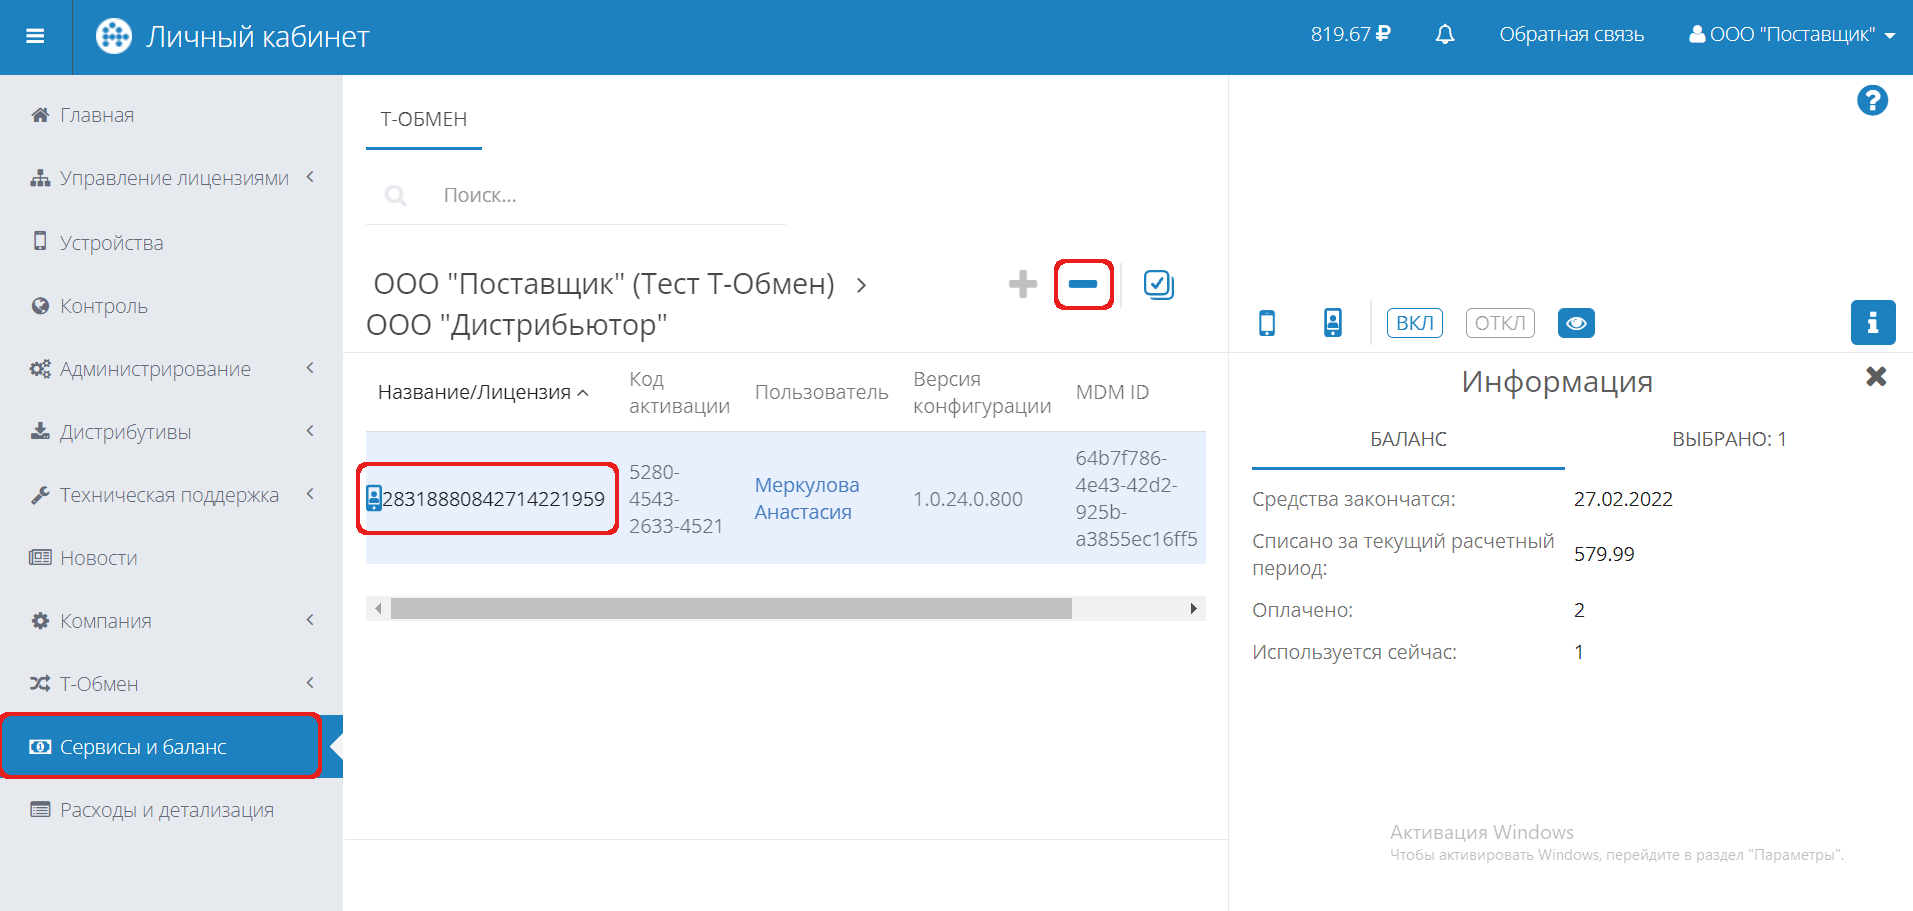Open Новости menu item

(x=99, y=558)
